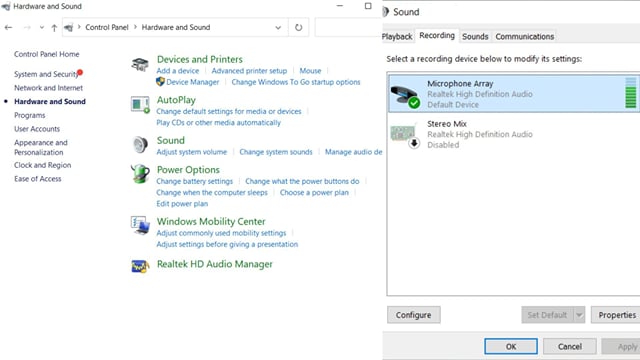The height and width of the screenshot is (360, 640).
Task: Click Change what the power buttons do
Action: pos(302,181)
